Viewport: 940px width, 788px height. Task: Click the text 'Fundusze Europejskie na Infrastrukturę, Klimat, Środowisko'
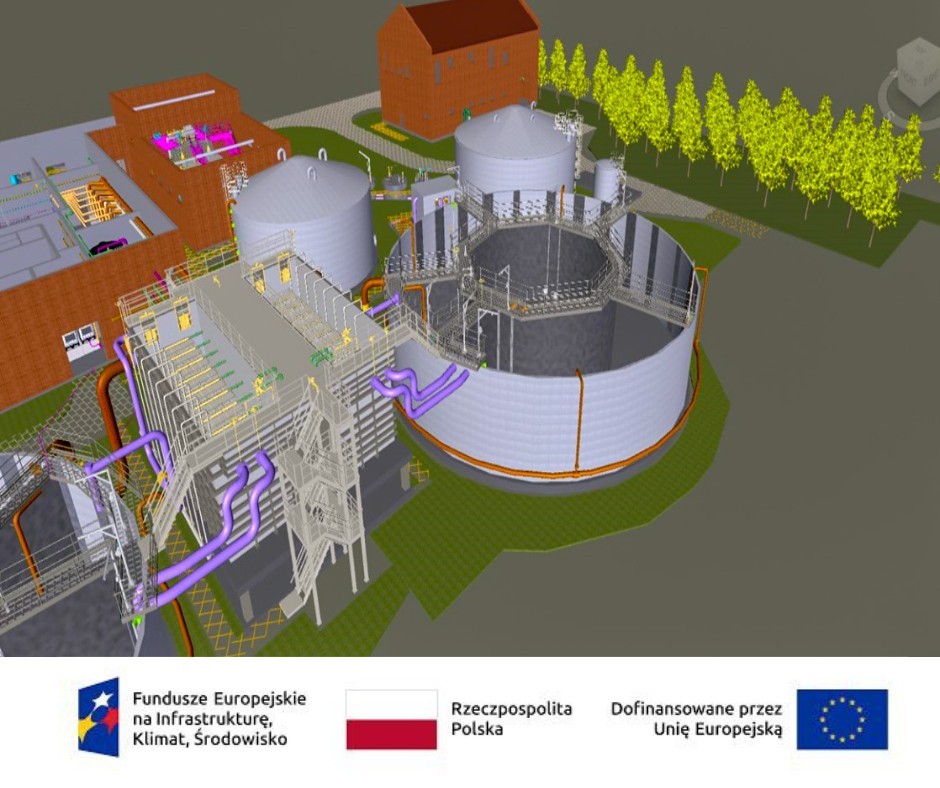coord(219,718)
